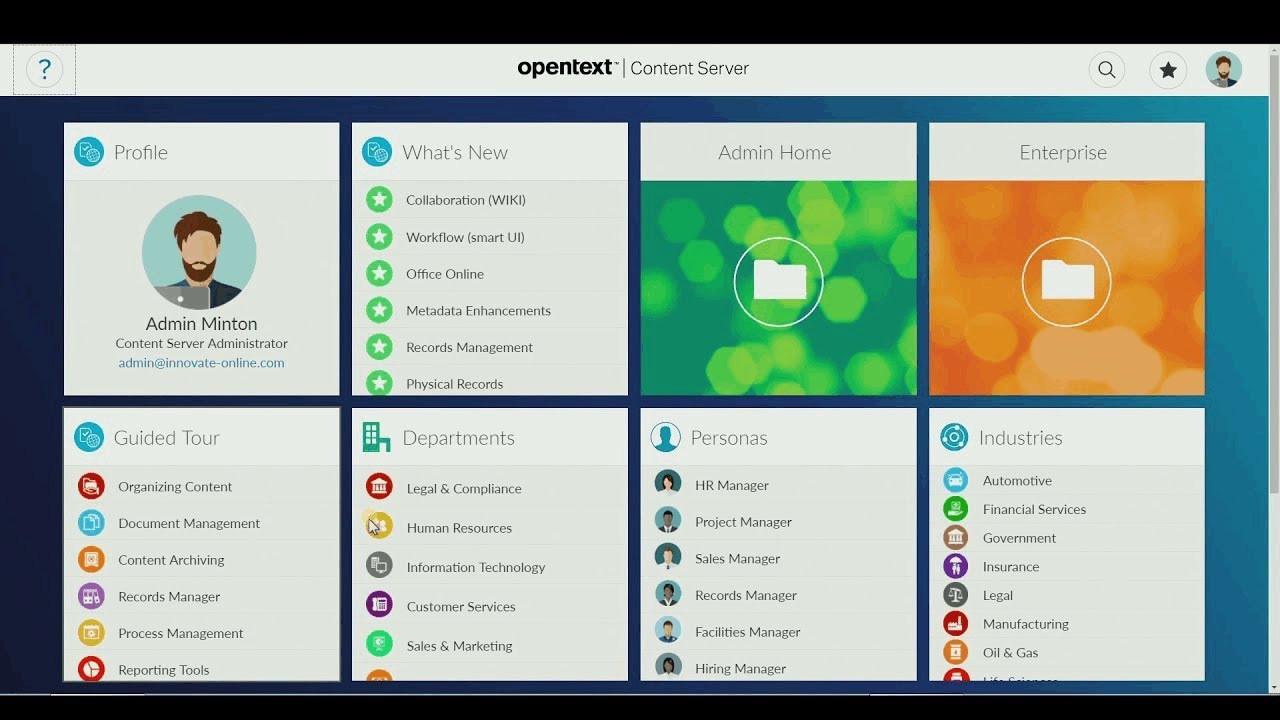
Task: Click the Human Resources department icon
Action: click(379, 526)
